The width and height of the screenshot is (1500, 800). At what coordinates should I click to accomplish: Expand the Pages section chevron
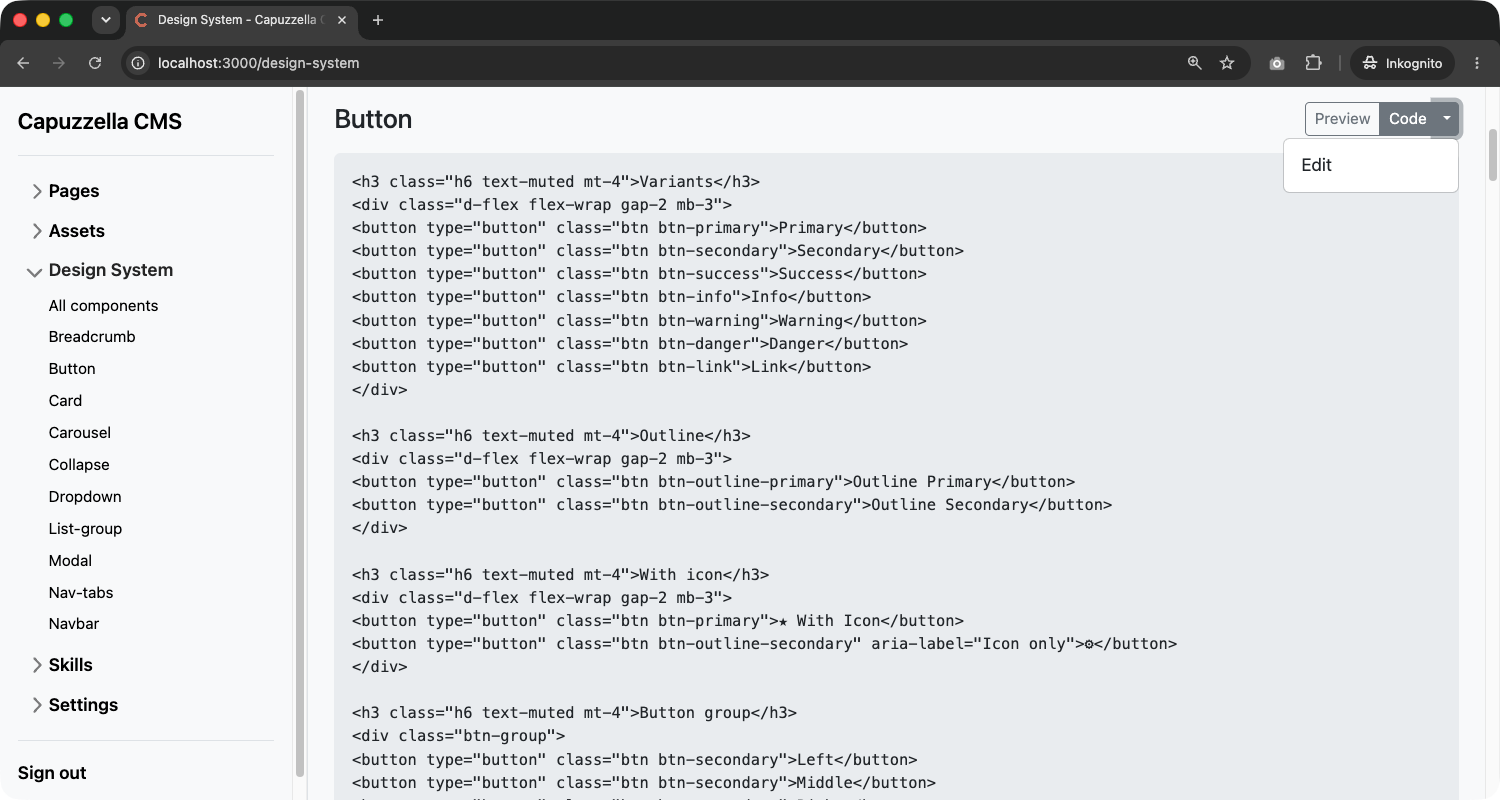point(36,191)
